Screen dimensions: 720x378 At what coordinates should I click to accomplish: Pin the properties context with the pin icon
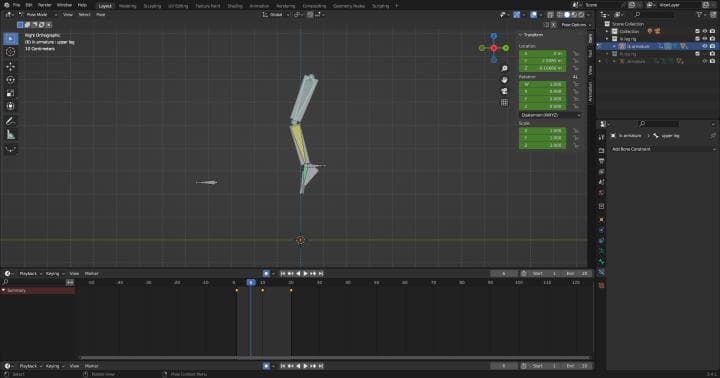click(x=713, y=136)
